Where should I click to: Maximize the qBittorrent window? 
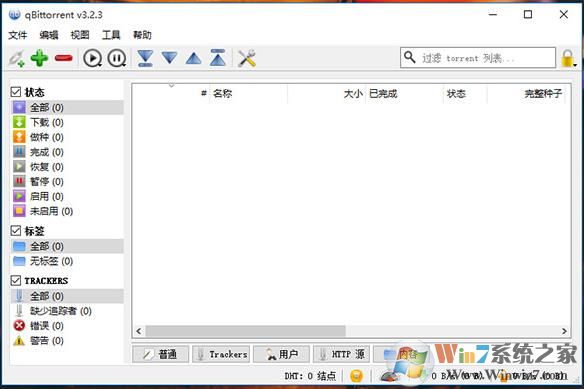[528, 15]
